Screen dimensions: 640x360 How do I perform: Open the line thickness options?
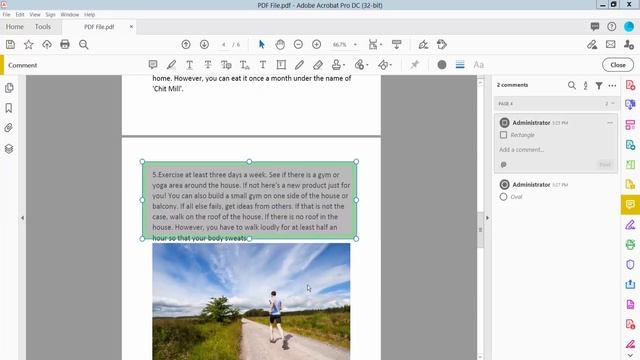[460, 65]
